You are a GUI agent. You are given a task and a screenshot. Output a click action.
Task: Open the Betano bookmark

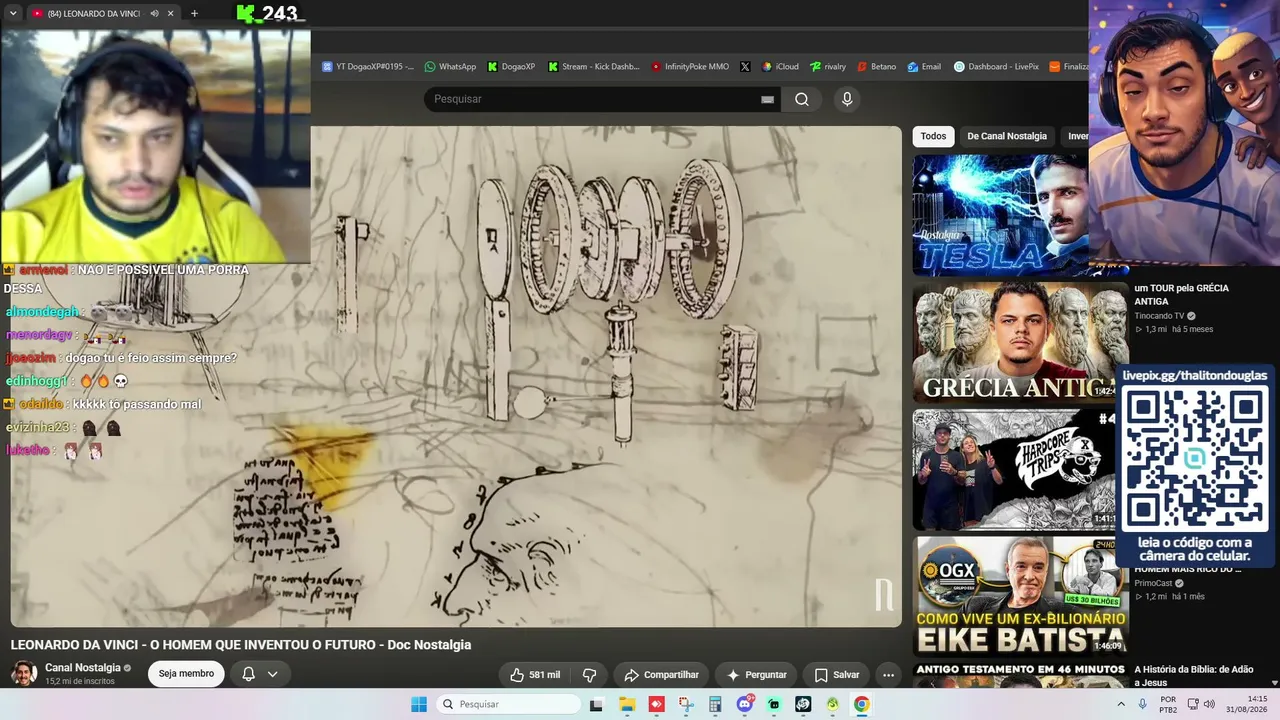click(877, 67)
